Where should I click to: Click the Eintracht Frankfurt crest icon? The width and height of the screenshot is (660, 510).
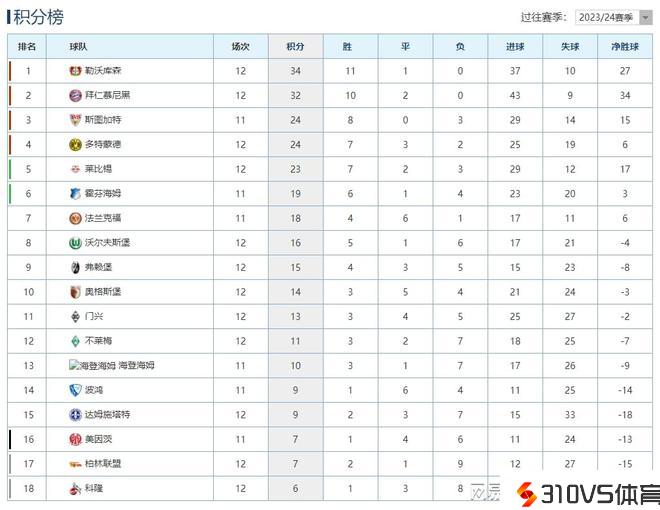pyautogui.click(x=75, y=218)
